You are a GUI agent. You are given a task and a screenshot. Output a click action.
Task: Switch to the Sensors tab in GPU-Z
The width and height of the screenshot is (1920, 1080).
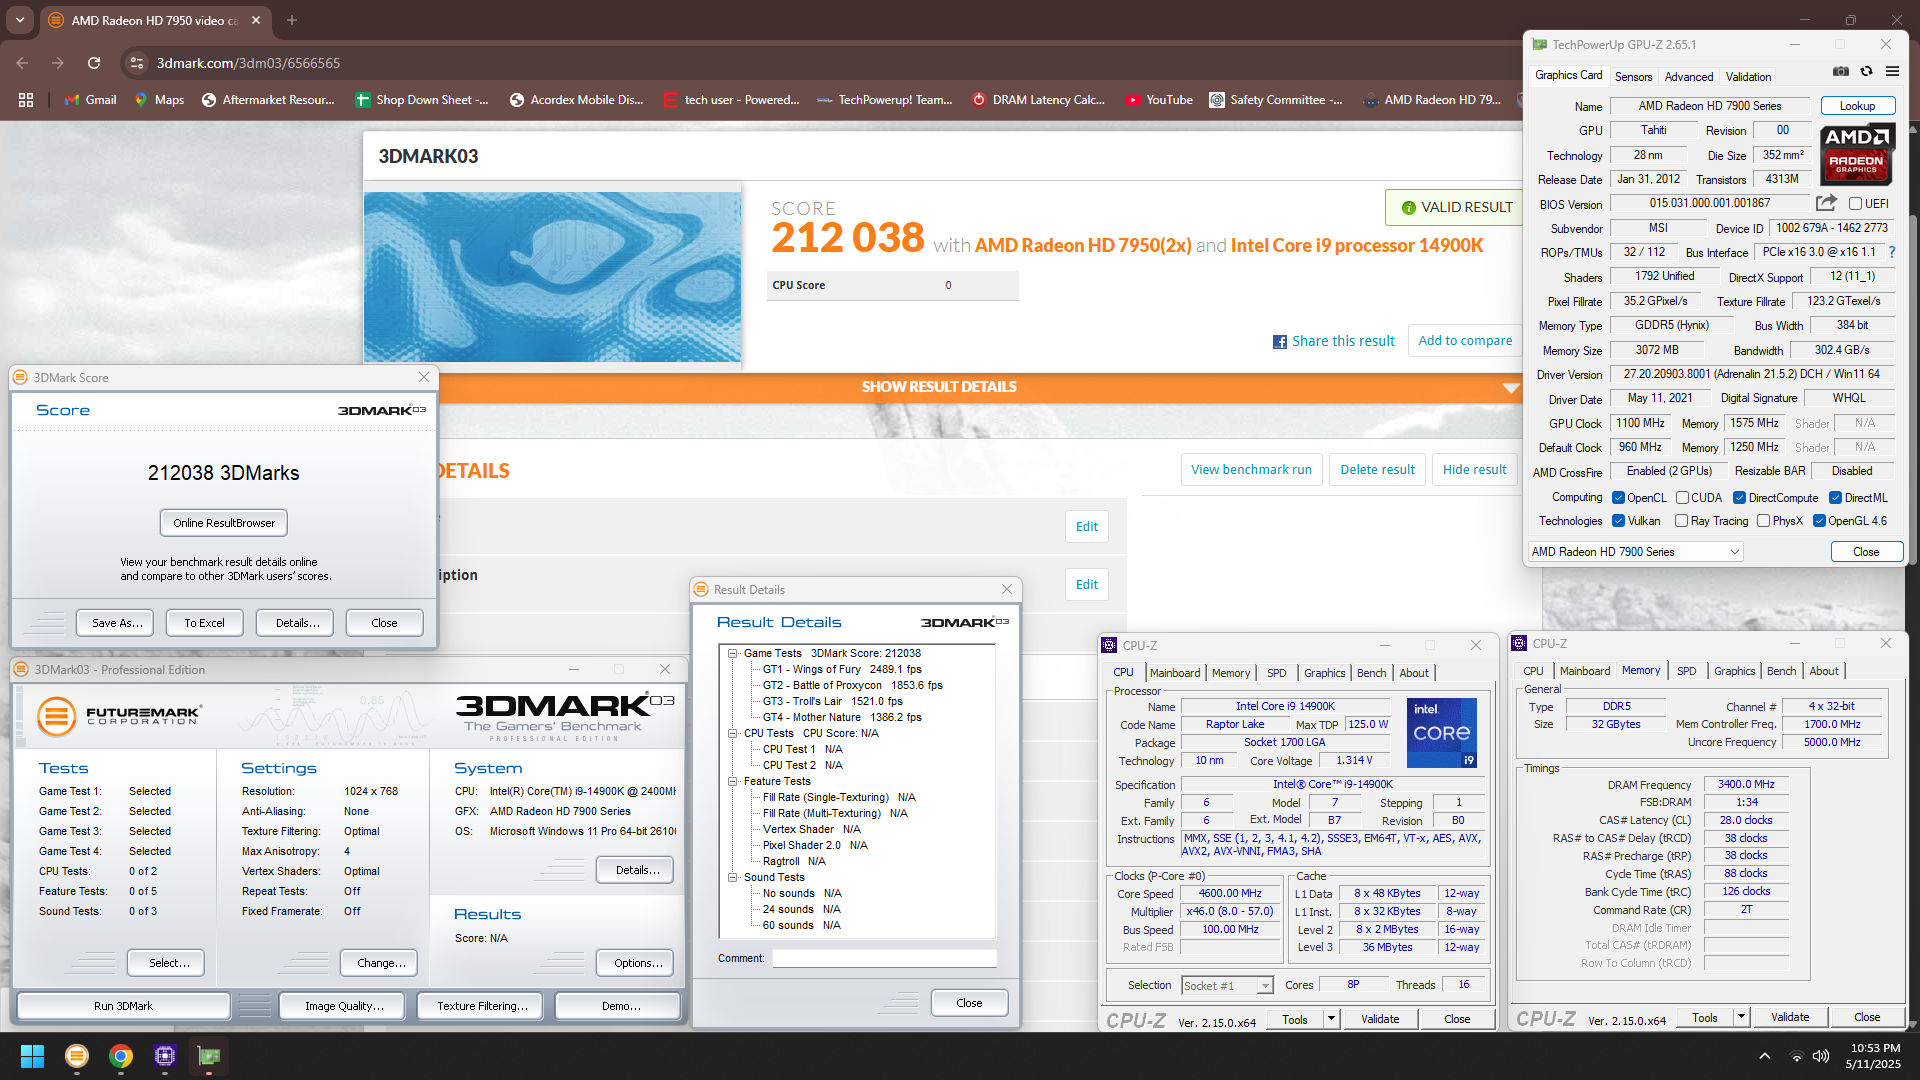(x=1633, y=76)
